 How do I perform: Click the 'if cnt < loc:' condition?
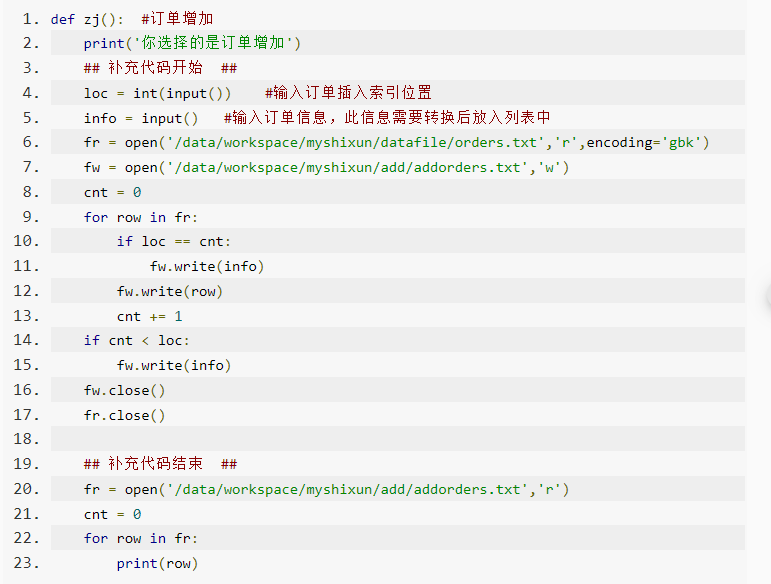tap(137, 340)
